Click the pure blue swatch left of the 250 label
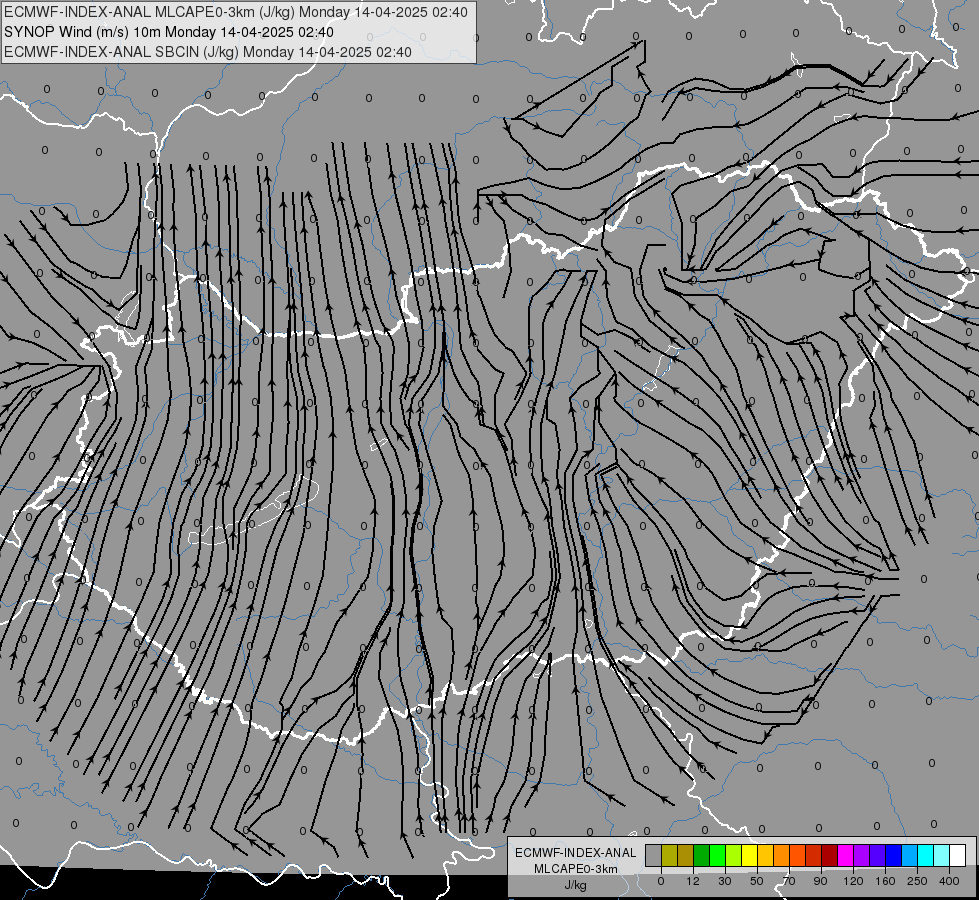Screen dimensions: 979x900 pos(893,855)
